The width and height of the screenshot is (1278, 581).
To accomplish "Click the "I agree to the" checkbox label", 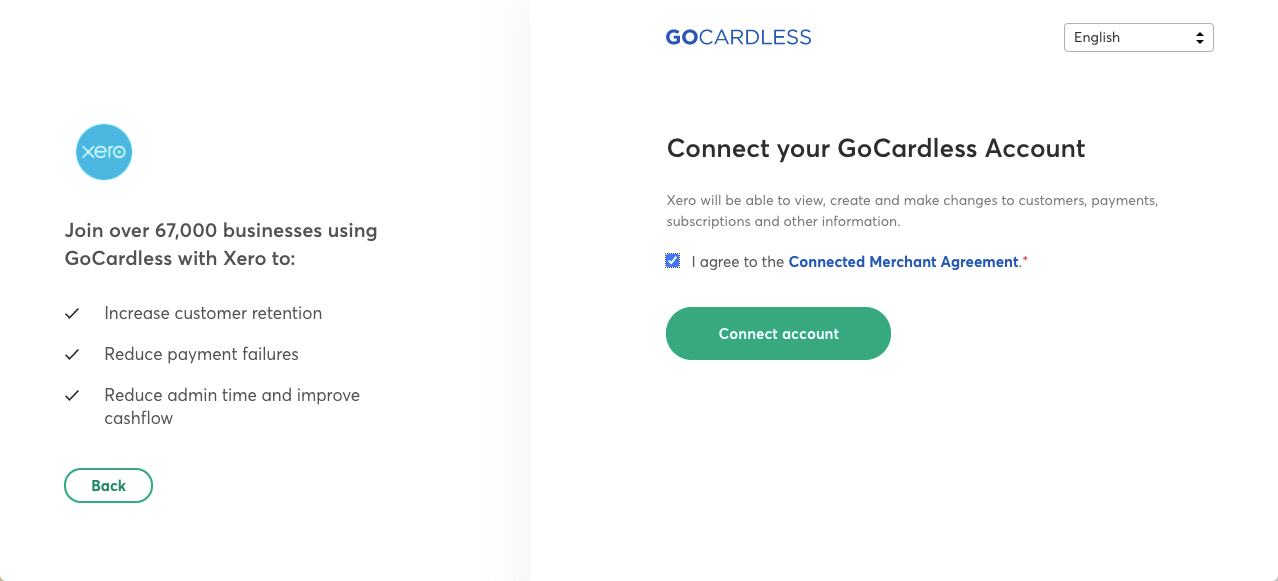I will coord(738,262).
